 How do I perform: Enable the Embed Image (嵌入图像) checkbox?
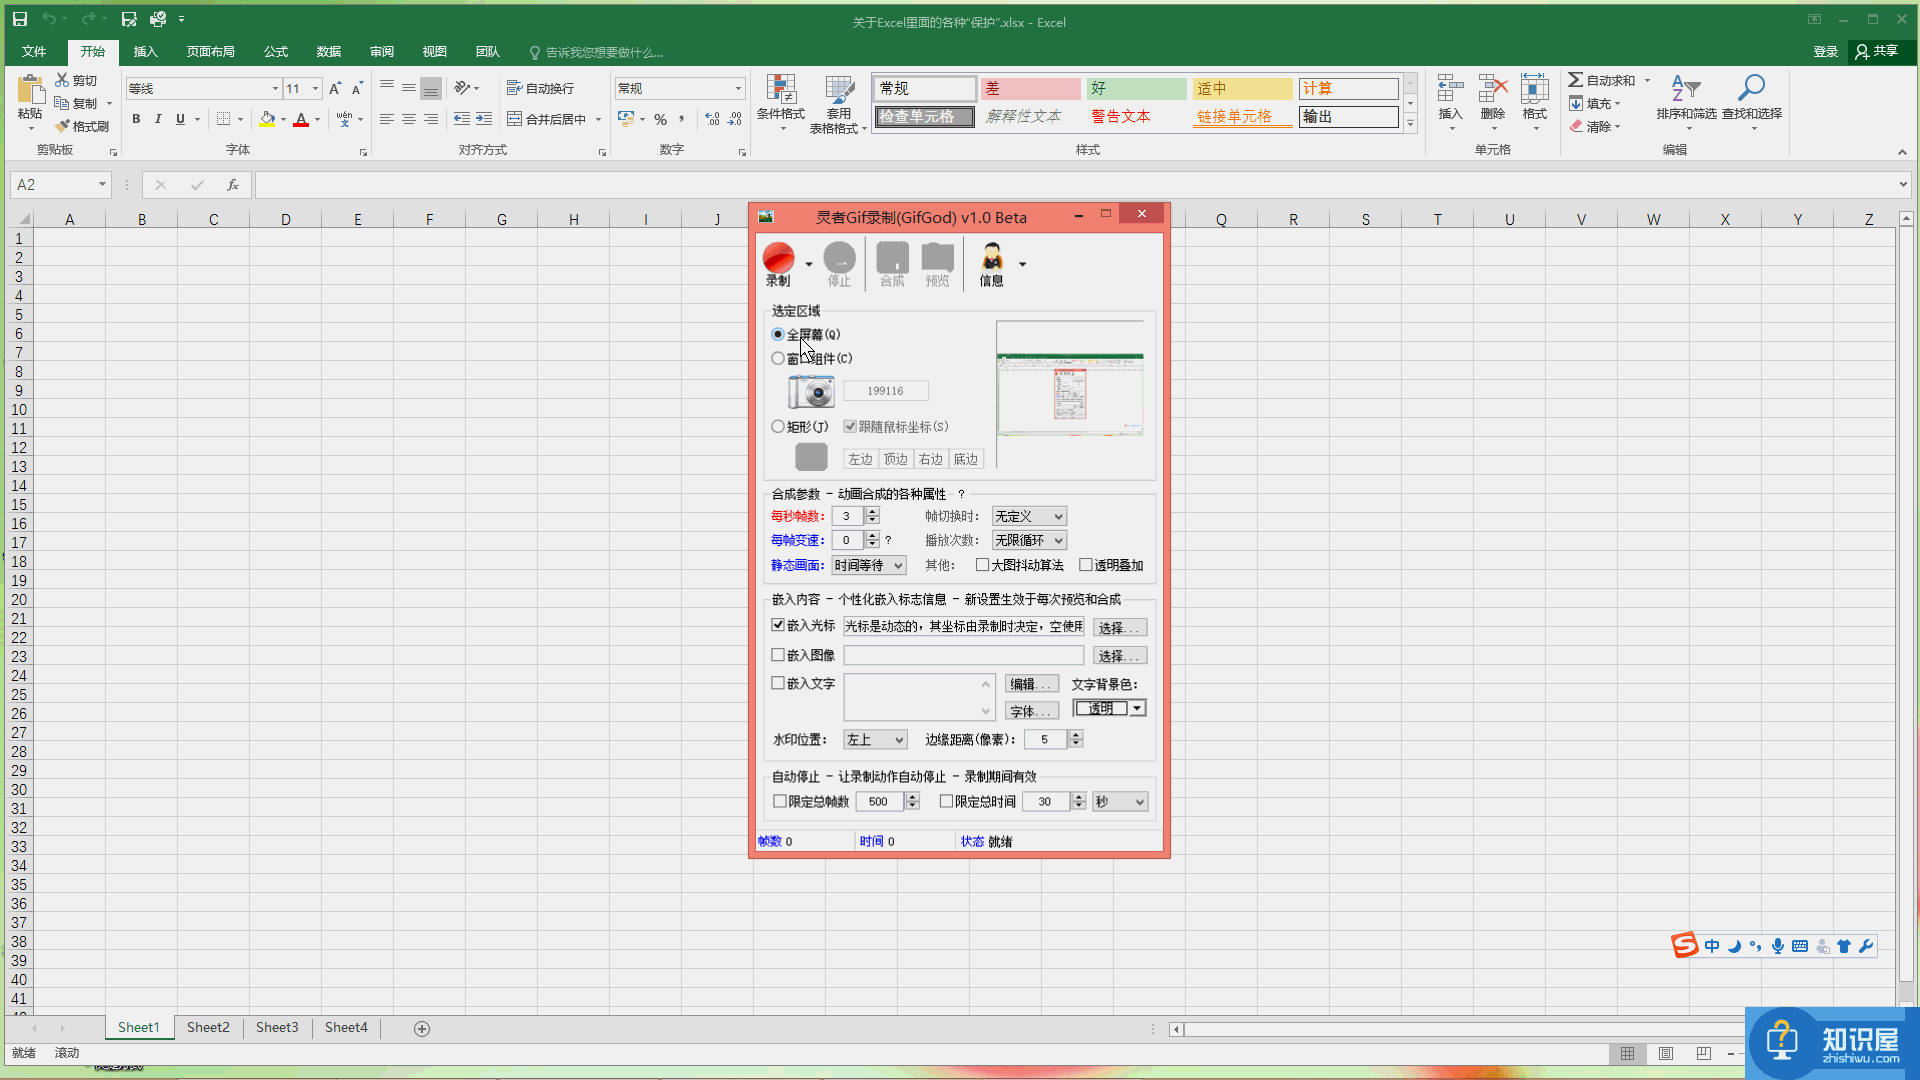(x=778, y=656)
